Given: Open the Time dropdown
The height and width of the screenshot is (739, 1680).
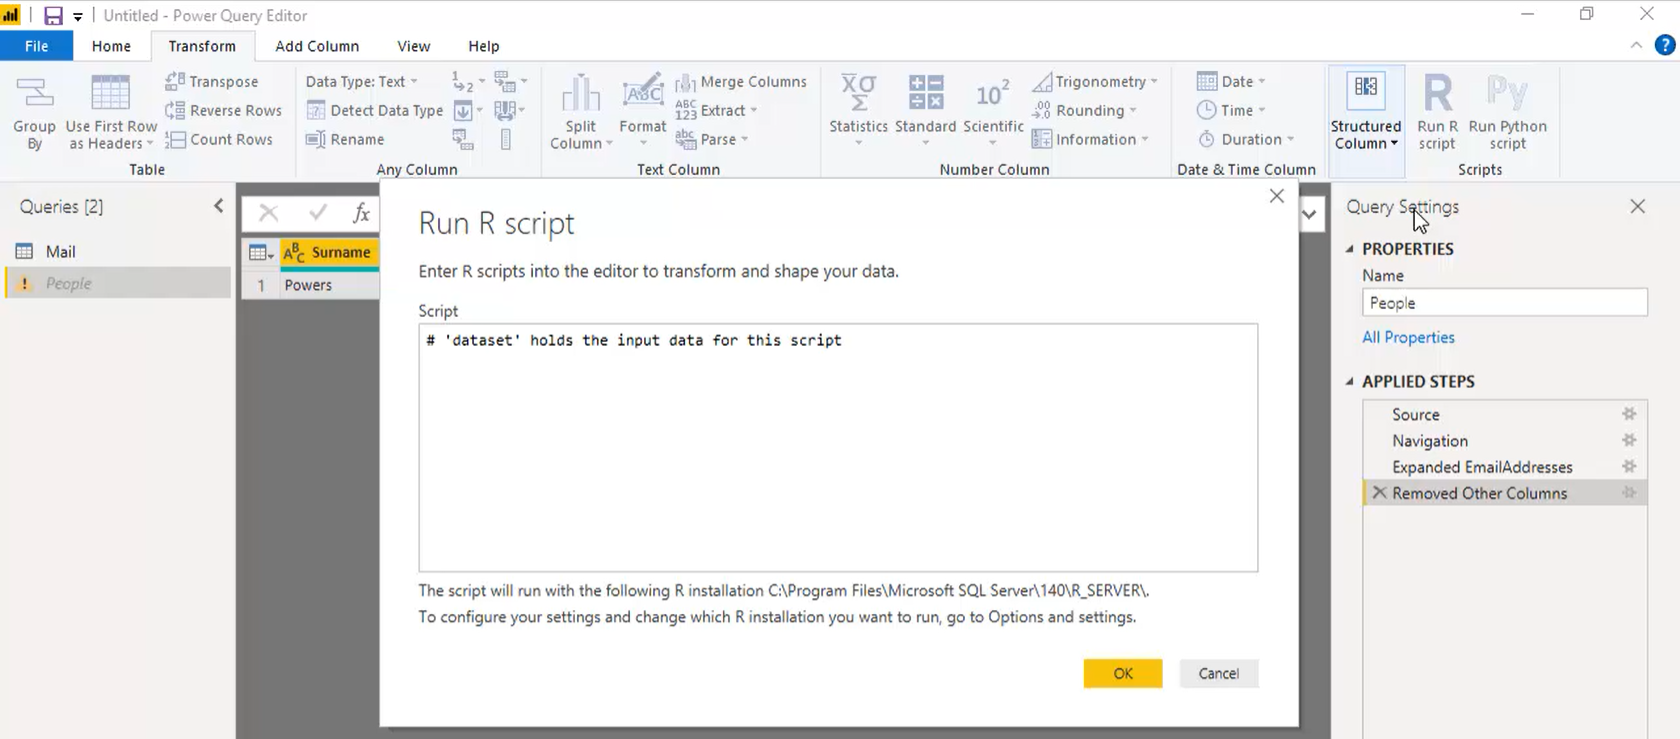Looking at the screenshot, I should tap(1231, 110).
